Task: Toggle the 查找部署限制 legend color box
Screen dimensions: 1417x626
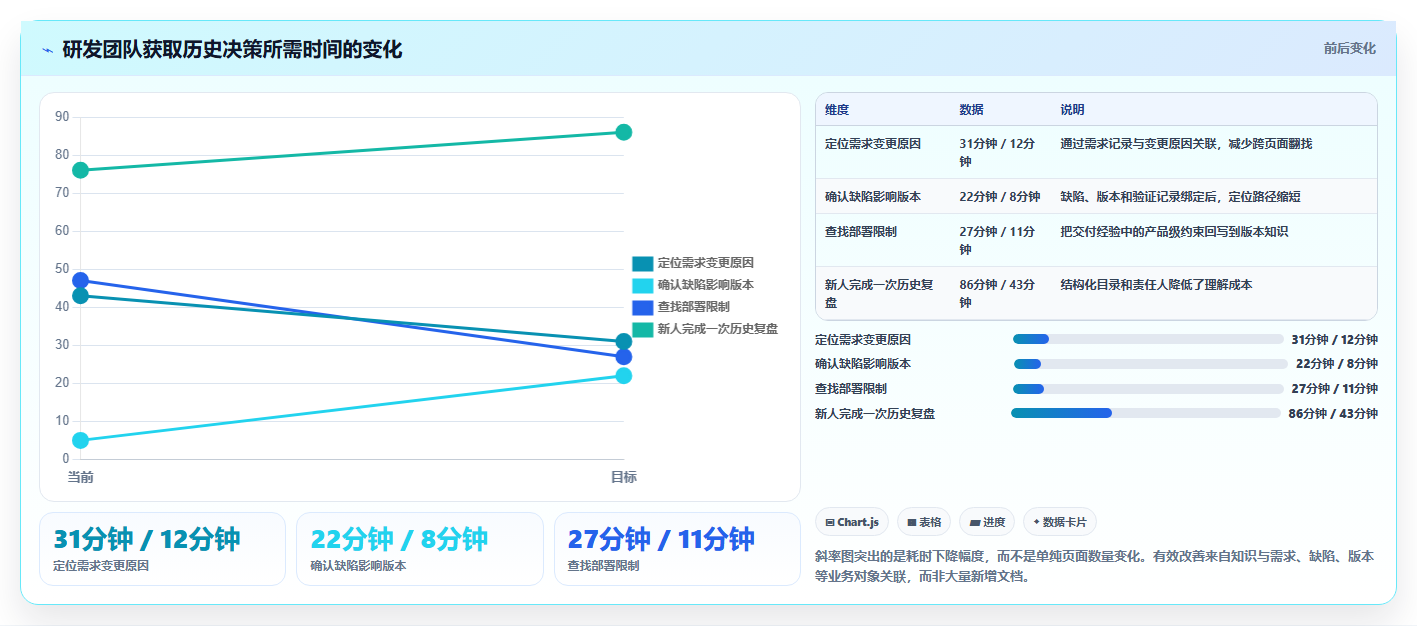Action: click(x=643, y=307)
